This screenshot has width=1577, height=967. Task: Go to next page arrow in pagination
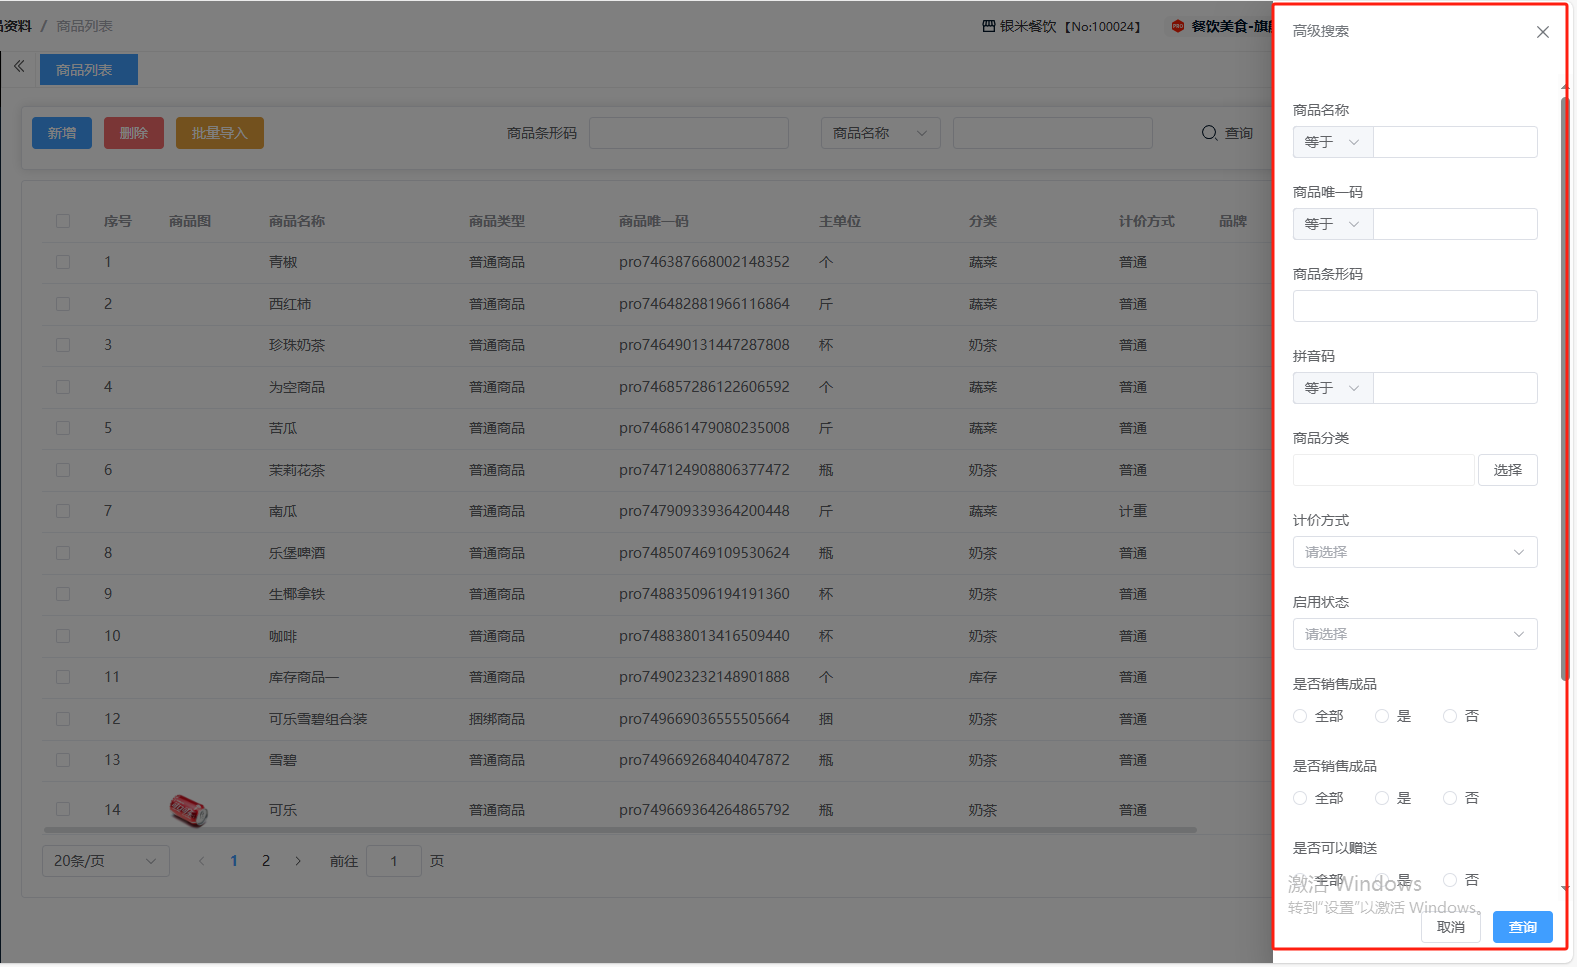[298, 861]
